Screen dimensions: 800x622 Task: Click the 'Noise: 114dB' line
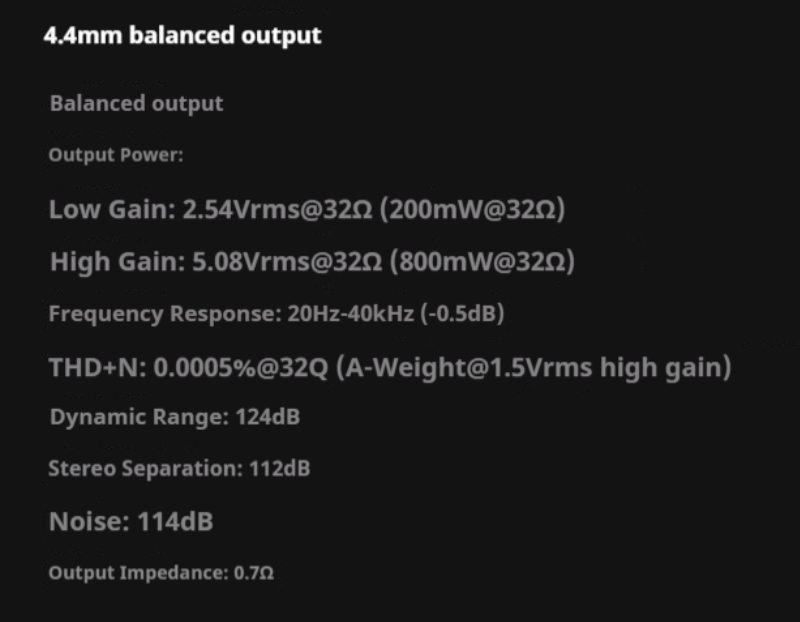[131, 521]
